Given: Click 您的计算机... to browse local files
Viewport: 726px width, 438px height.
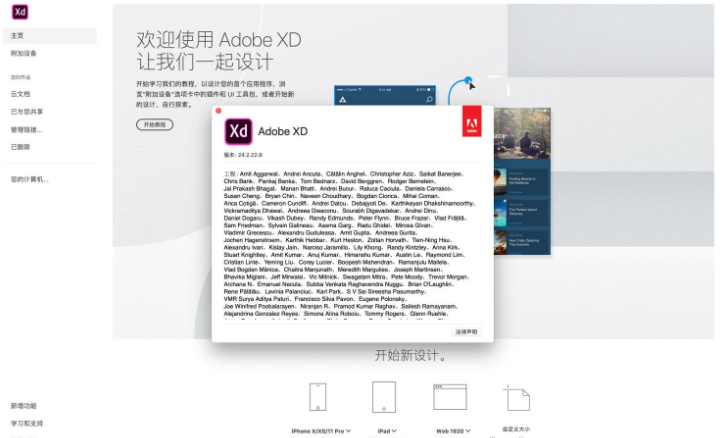Looking at the screenshot, I should 30,179.
